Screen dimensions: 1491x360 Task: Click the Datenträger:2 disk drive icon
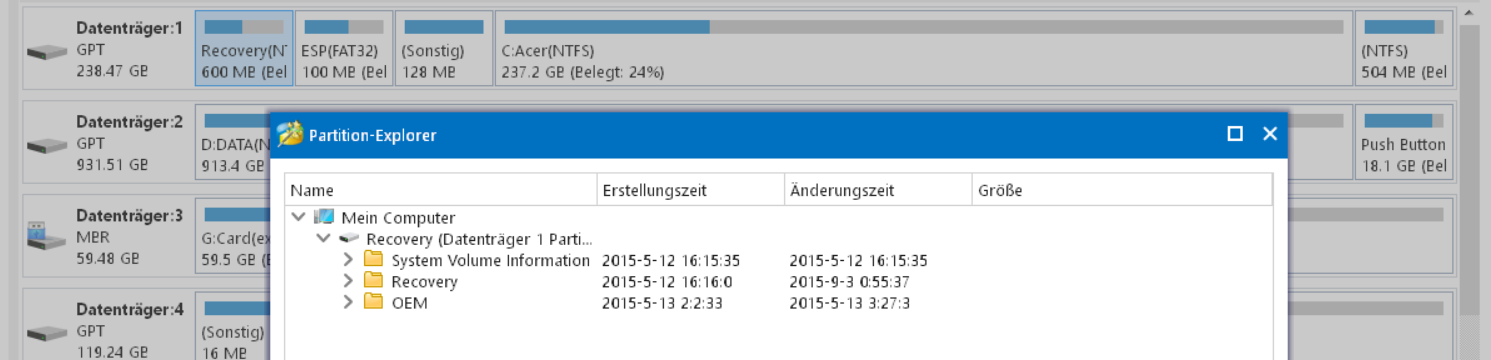(47, 146)
